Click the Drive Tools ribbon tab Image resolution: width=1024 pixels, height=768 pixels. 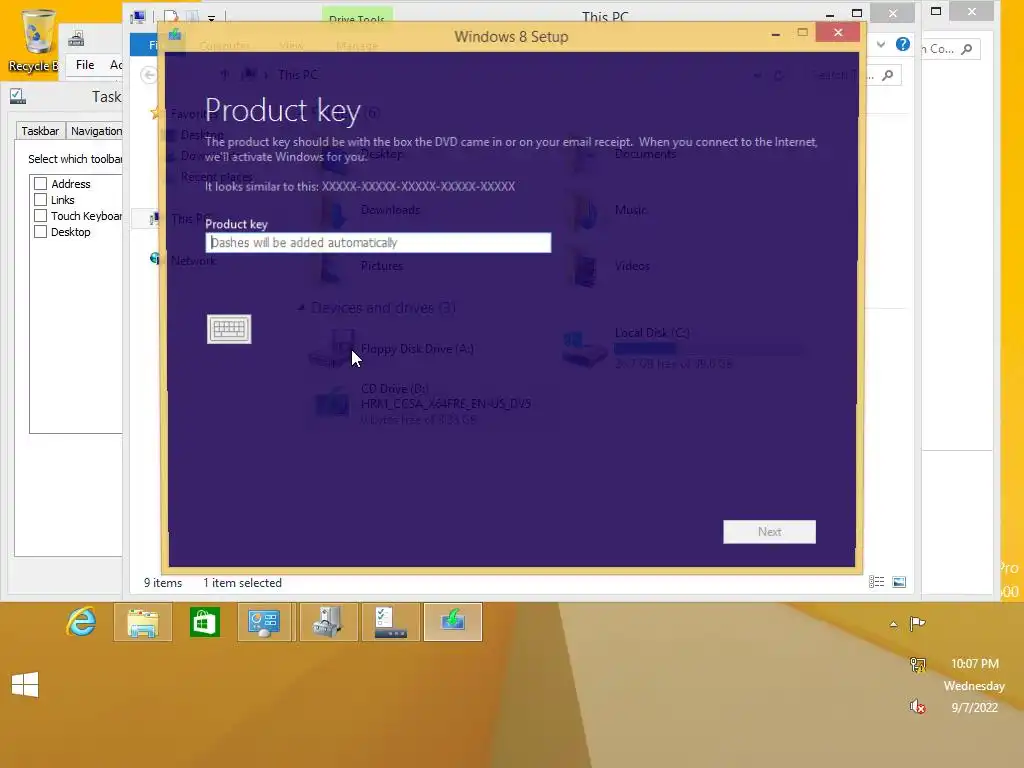point(357,16)
